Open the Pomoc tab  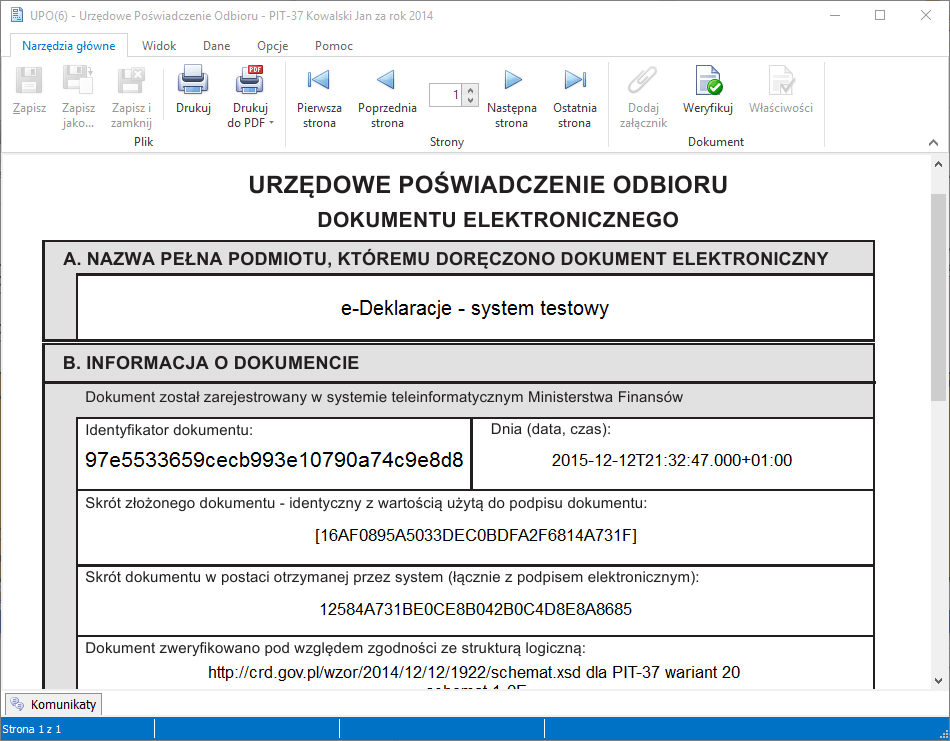click(x=334, y=46)
